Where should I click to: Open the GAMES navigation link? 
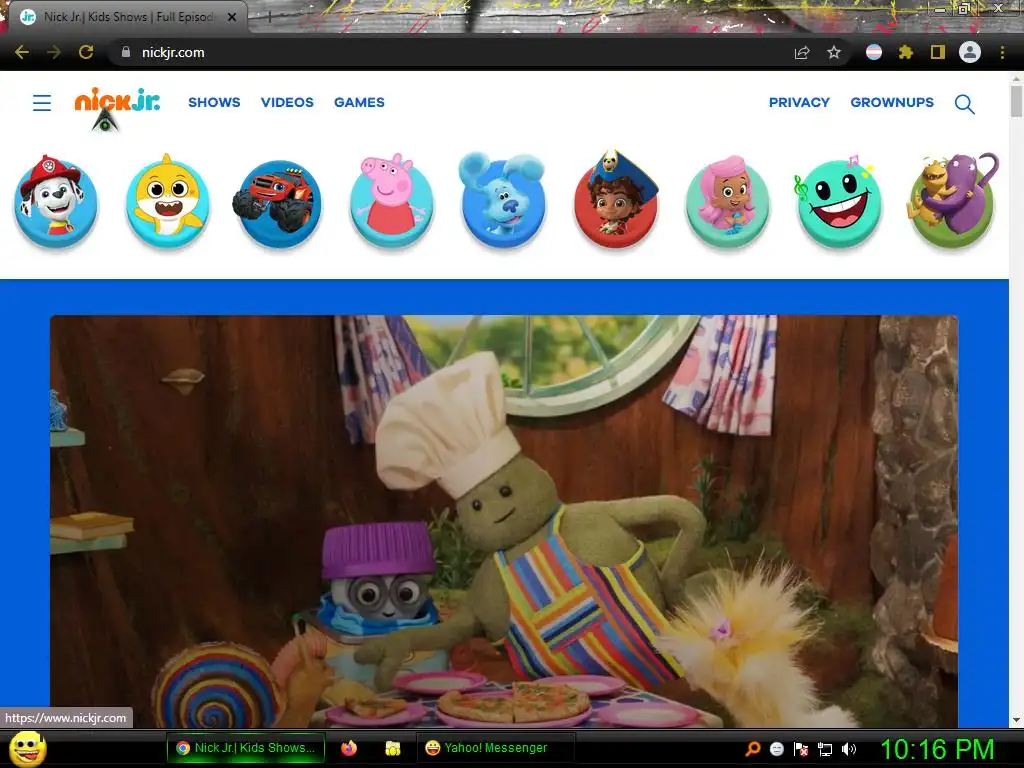coord(359,103)
